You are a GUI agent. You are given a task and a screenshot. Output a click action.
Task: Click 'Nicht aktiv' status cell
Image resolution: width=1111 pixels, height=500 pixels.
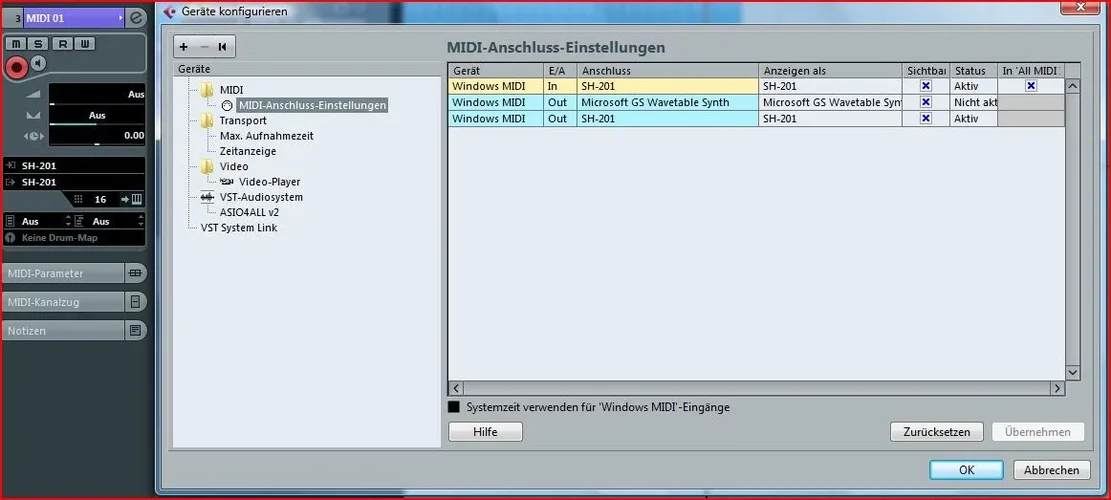click(x=973, y=102)
